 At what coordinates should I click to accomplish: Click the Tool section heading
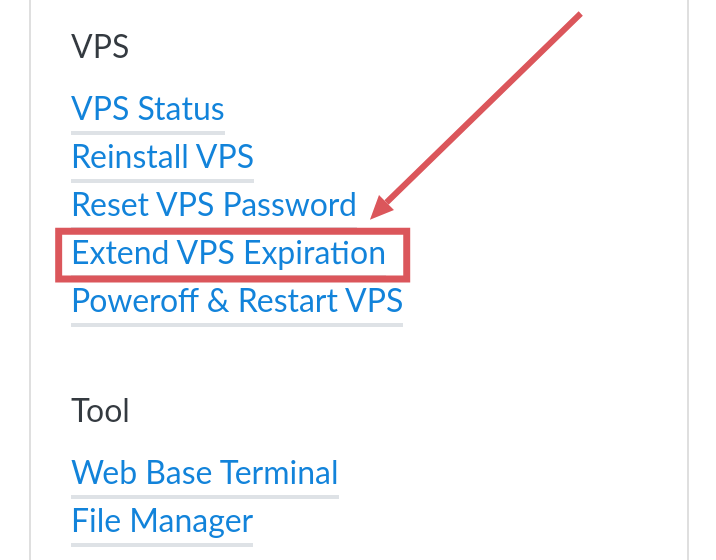coord(100,410)
